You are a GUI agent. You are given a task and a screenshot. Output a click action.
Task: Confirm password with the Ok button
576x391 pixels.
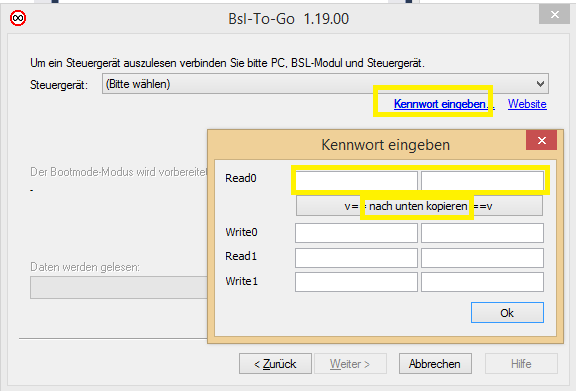point(507,313)
